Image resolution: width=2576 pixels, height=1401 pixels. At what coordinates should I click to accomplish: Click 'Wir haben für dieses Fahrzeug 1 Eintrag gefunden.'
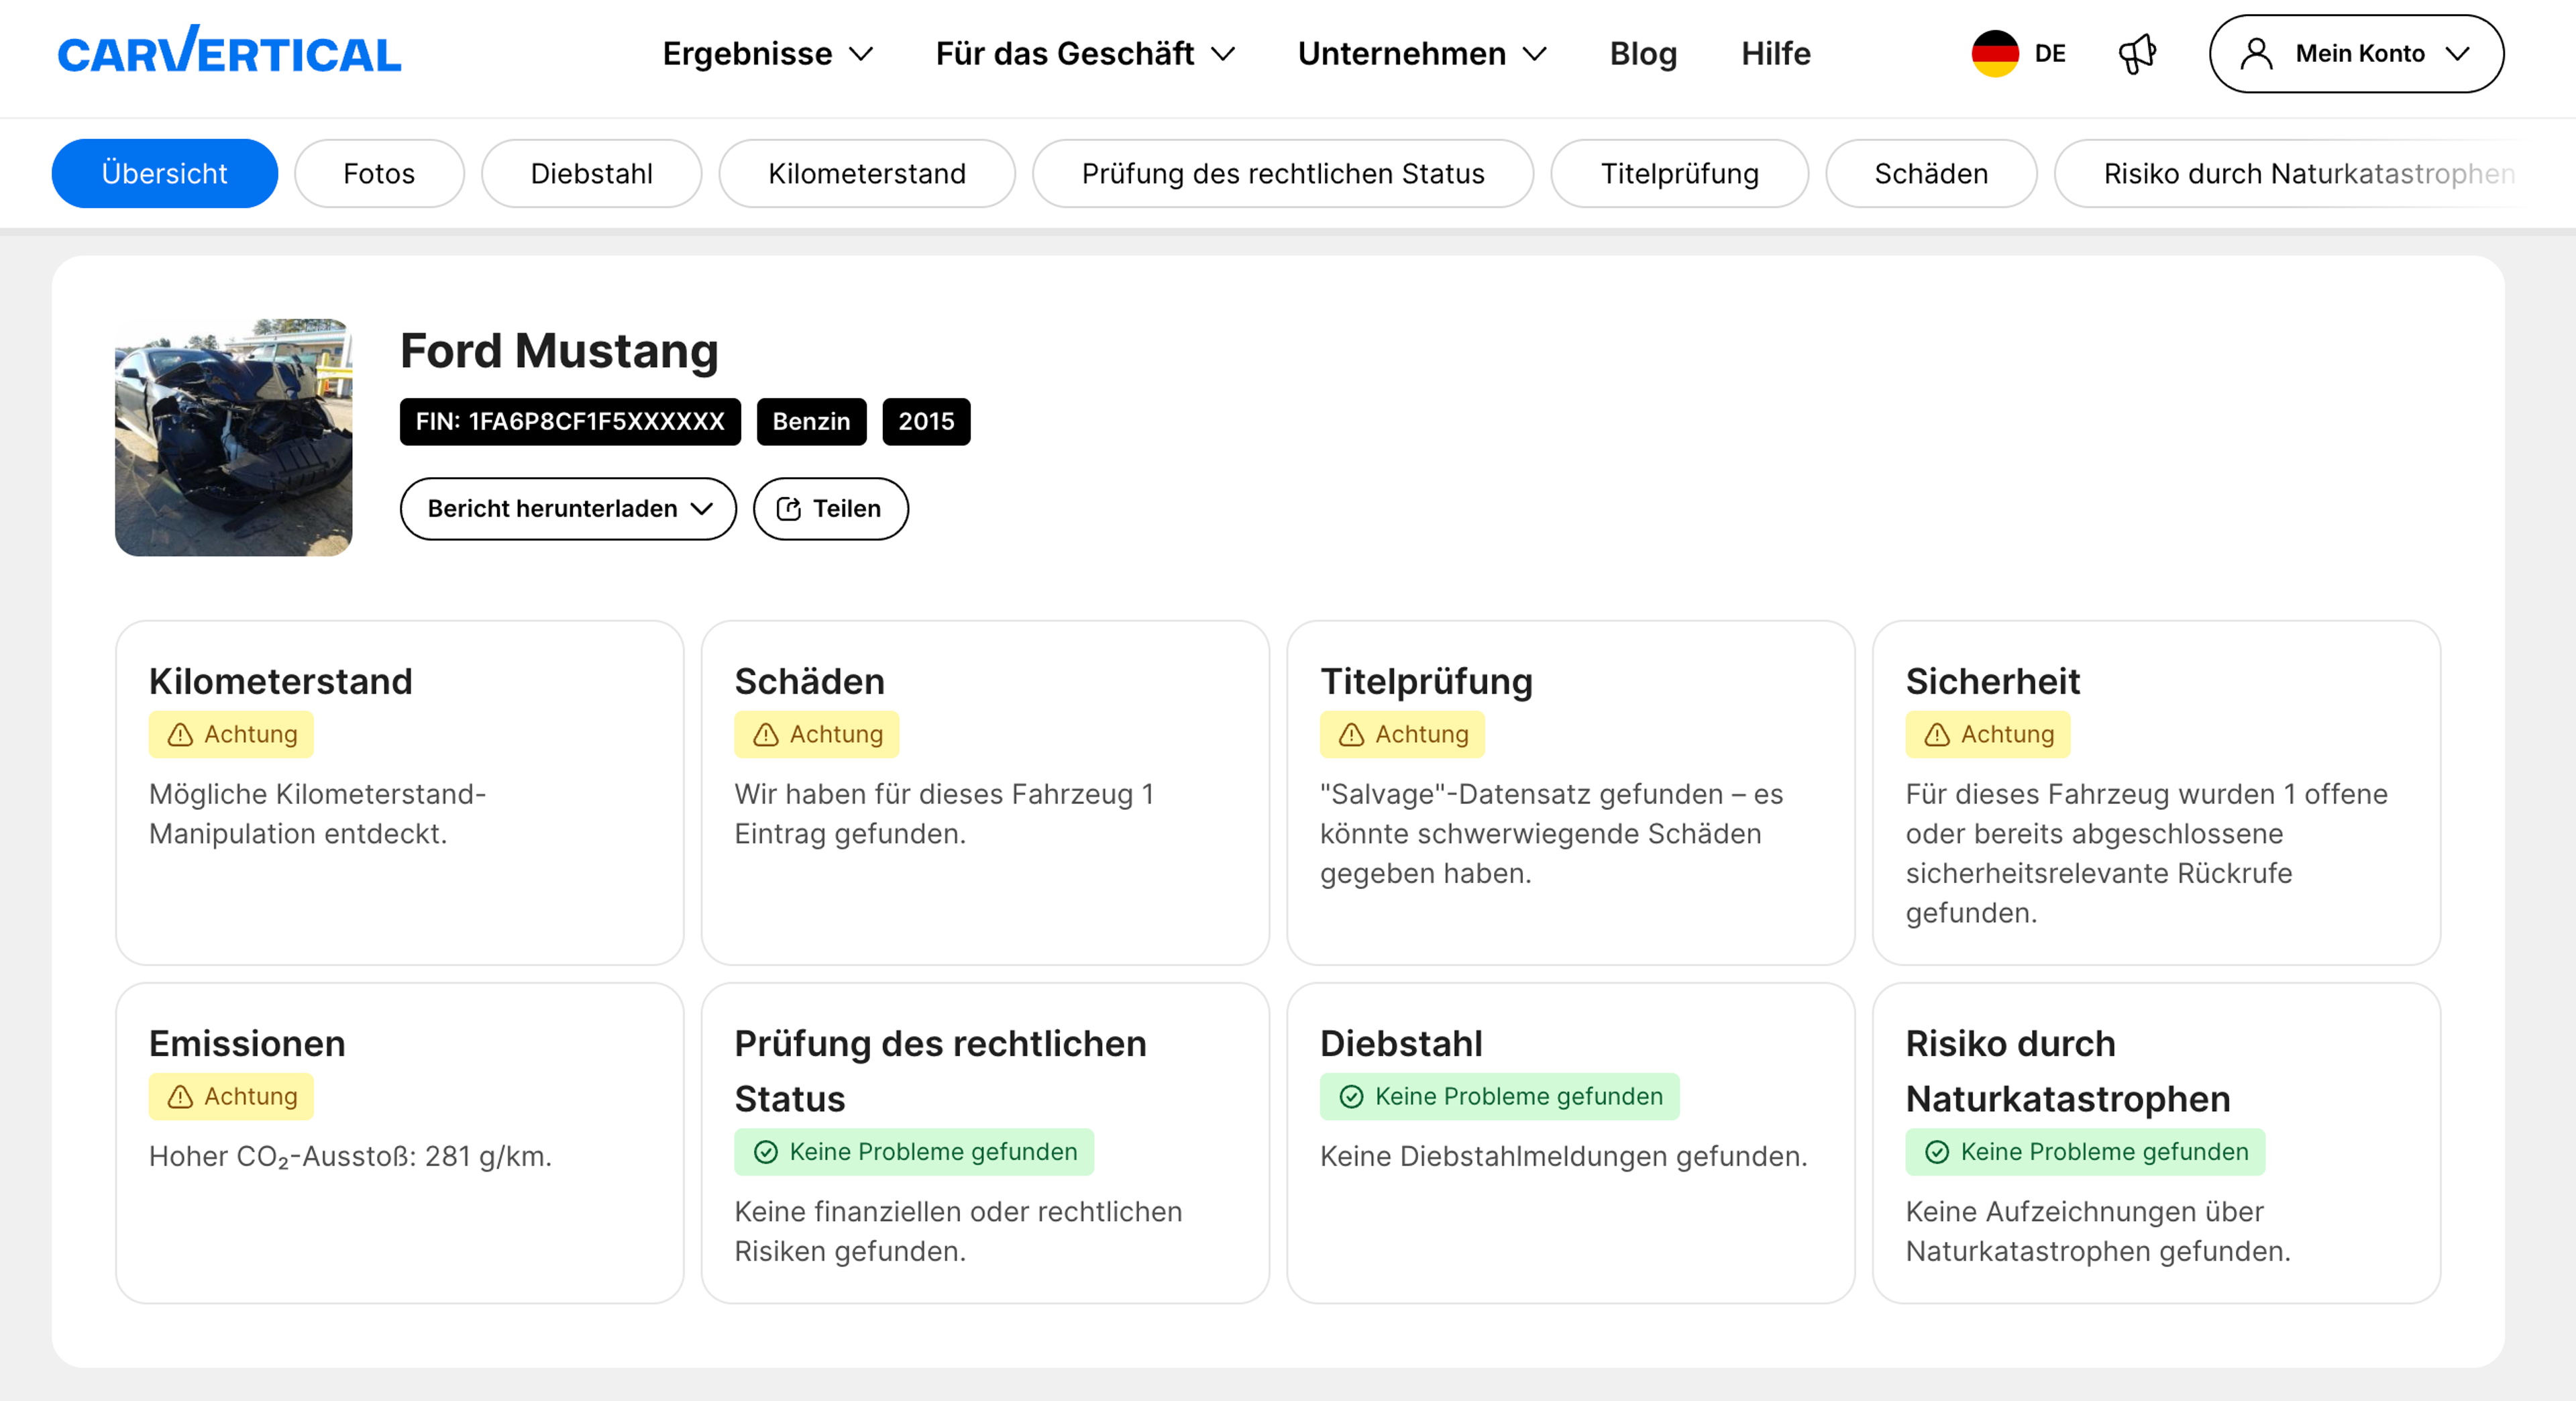pos(943,814)
